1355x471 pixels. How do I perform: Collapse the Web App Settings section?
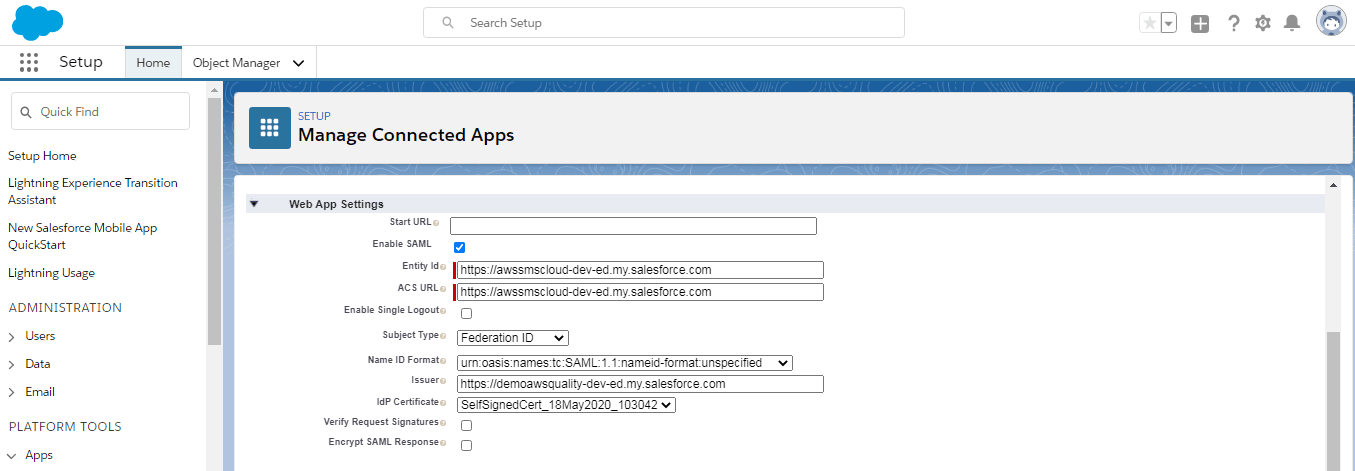[254, 204]
